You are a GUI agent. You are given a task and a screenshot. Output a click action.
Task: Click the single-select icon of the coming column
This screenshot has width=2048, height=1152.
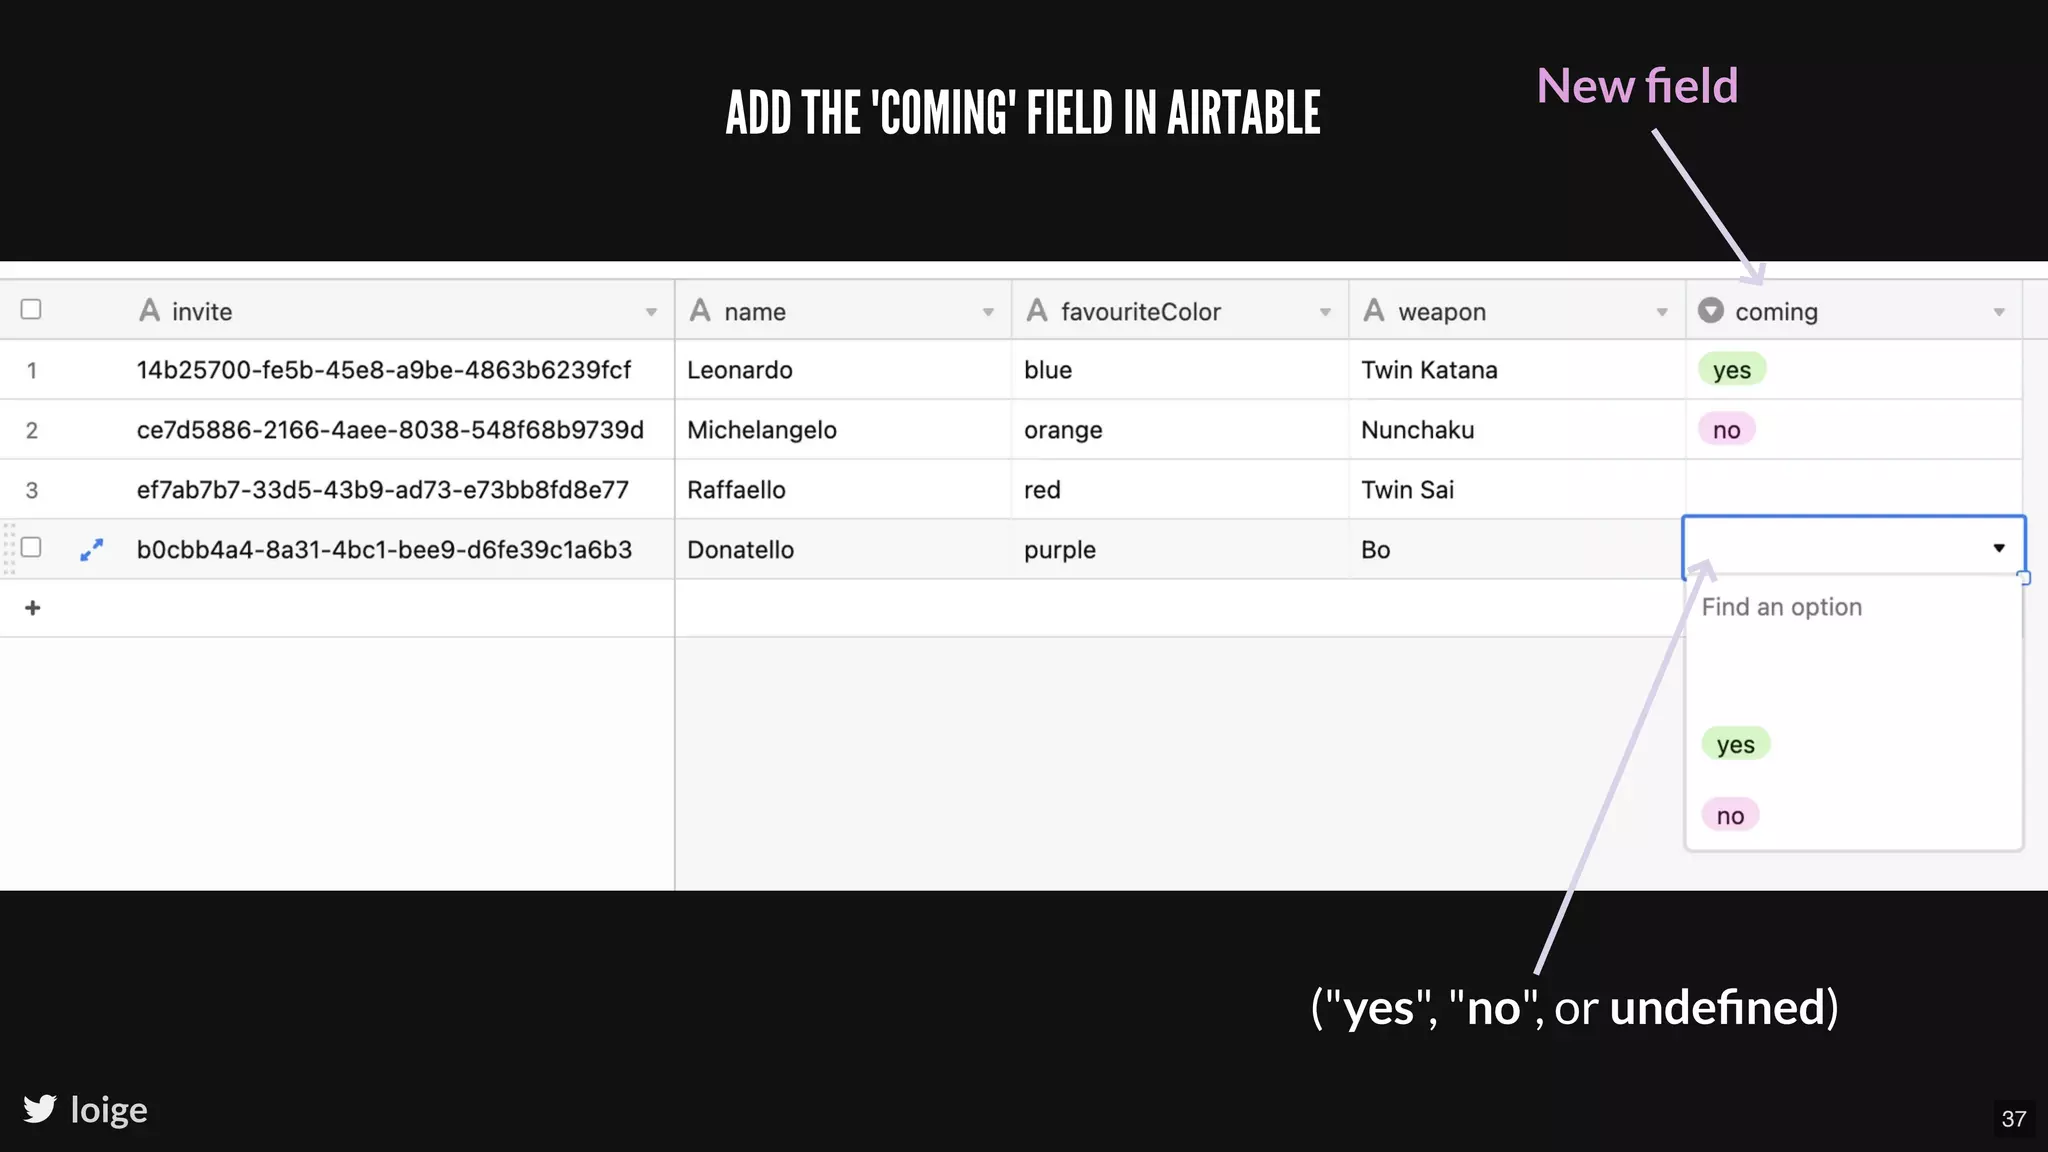tap(1711, 310)
